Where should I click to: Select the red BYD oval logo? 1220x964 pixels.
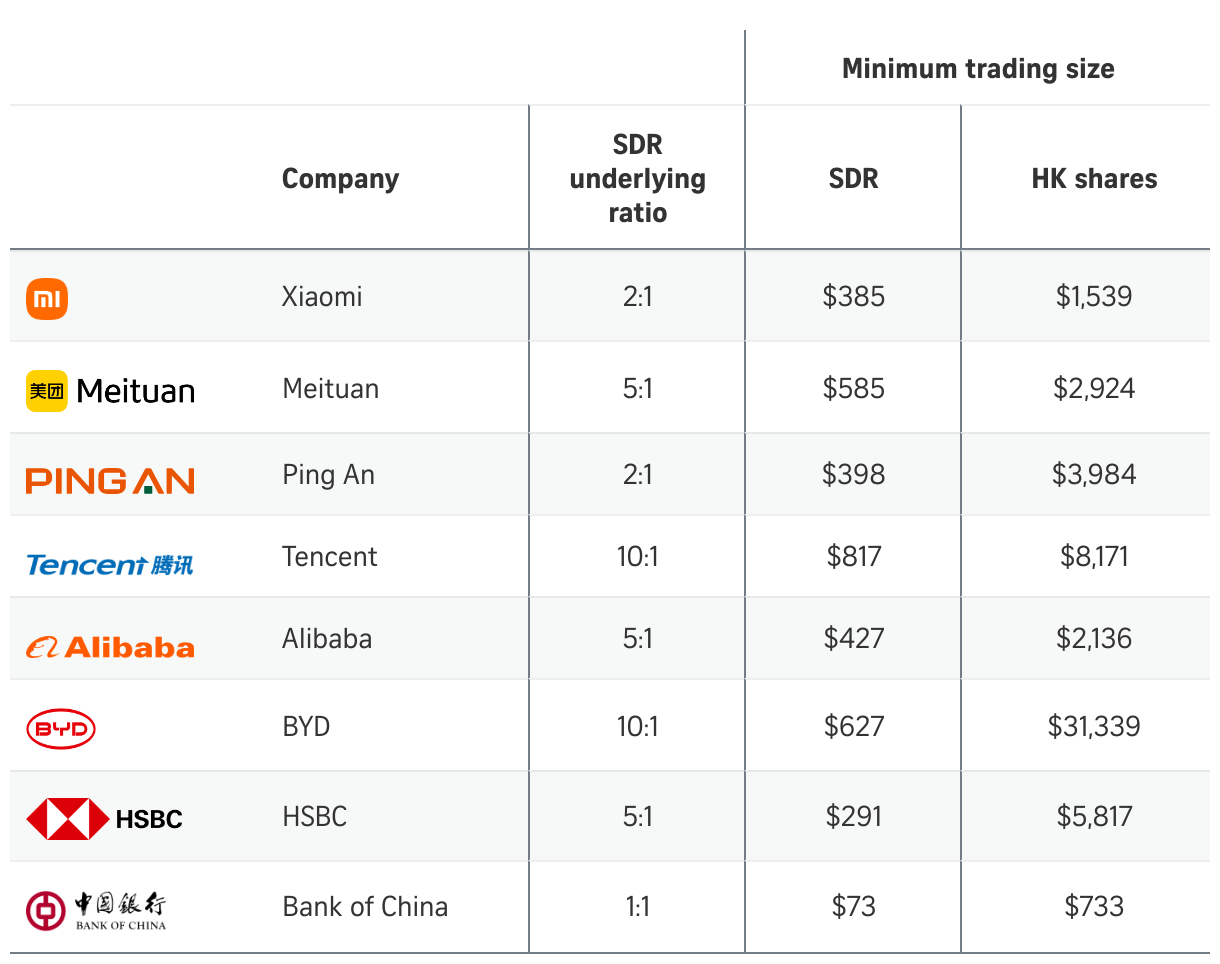61,730
